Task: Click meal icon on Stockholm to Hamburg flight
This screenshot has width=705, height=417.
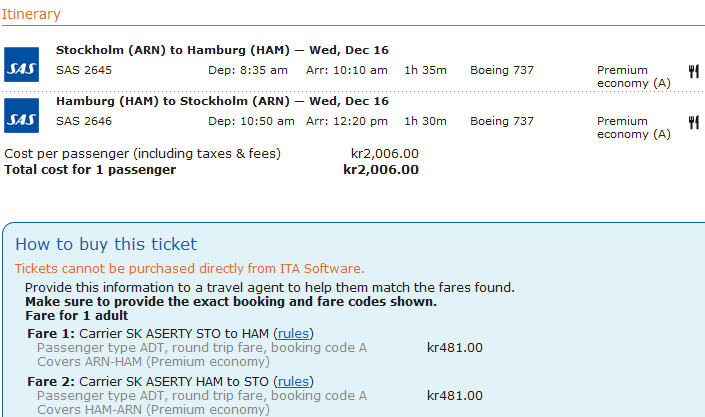Action: point(693,71)
